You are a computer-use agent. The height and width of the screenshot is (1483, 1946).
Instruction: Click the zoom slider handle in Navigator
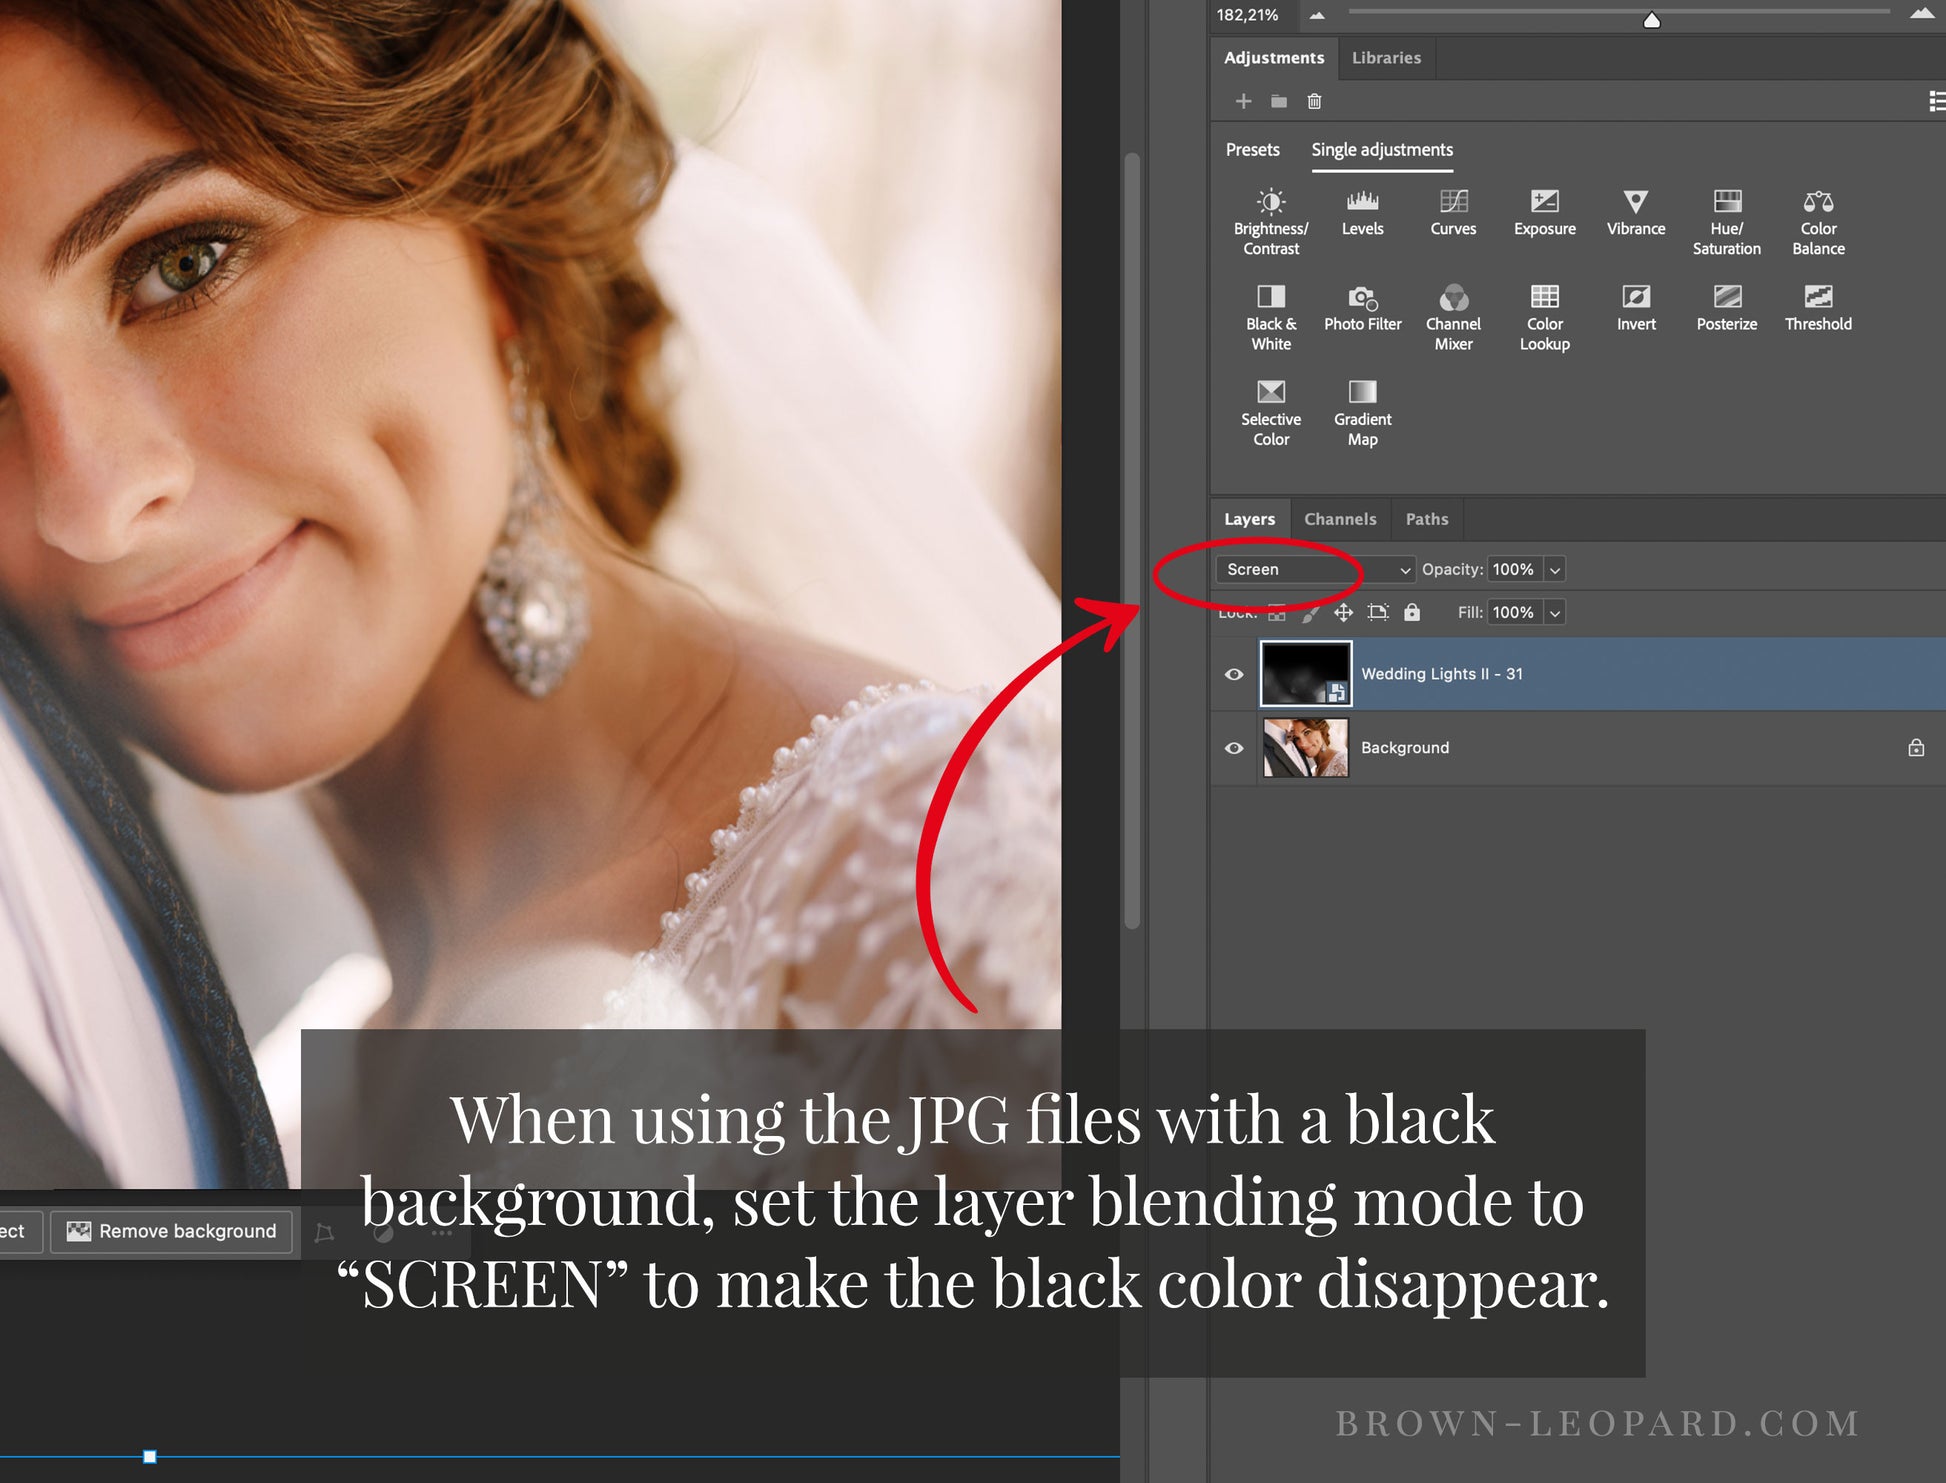coord(1651,20)
